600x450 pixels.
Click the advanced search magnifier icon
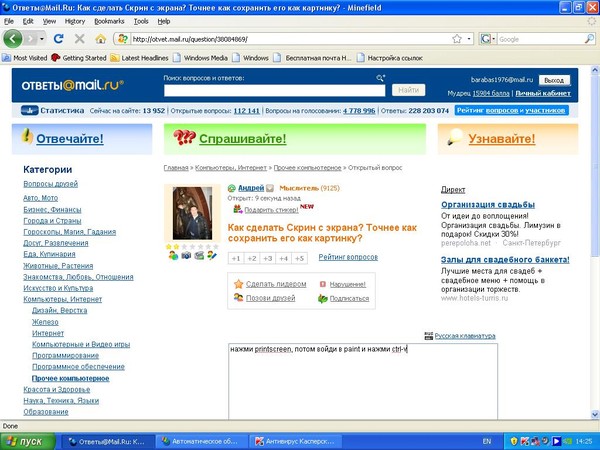point(380,78)
